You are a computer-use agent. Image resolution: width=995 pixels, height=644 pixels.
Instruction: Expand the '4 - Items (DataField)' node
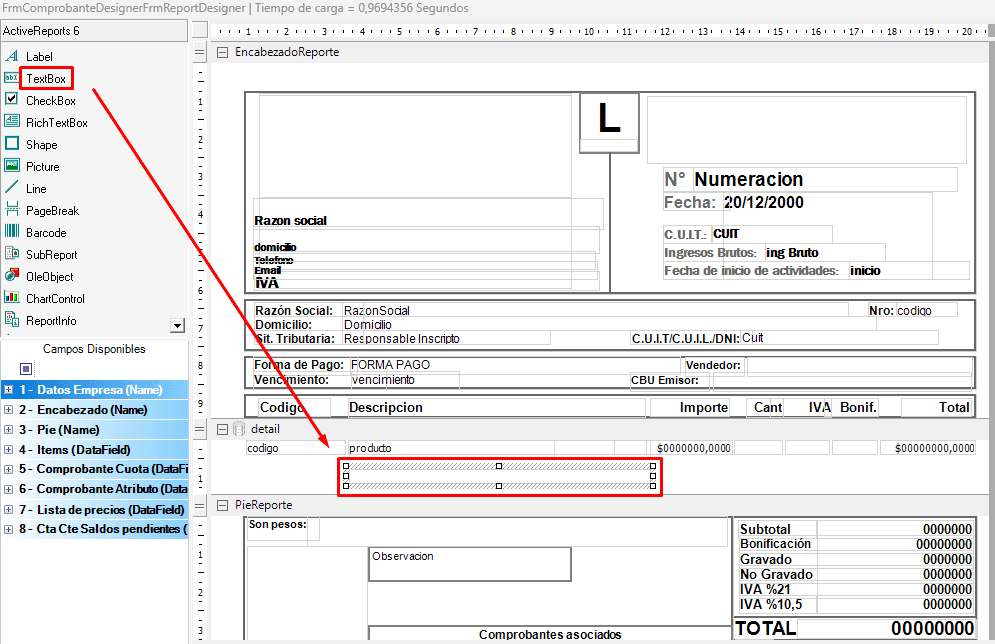click(9, 450)
